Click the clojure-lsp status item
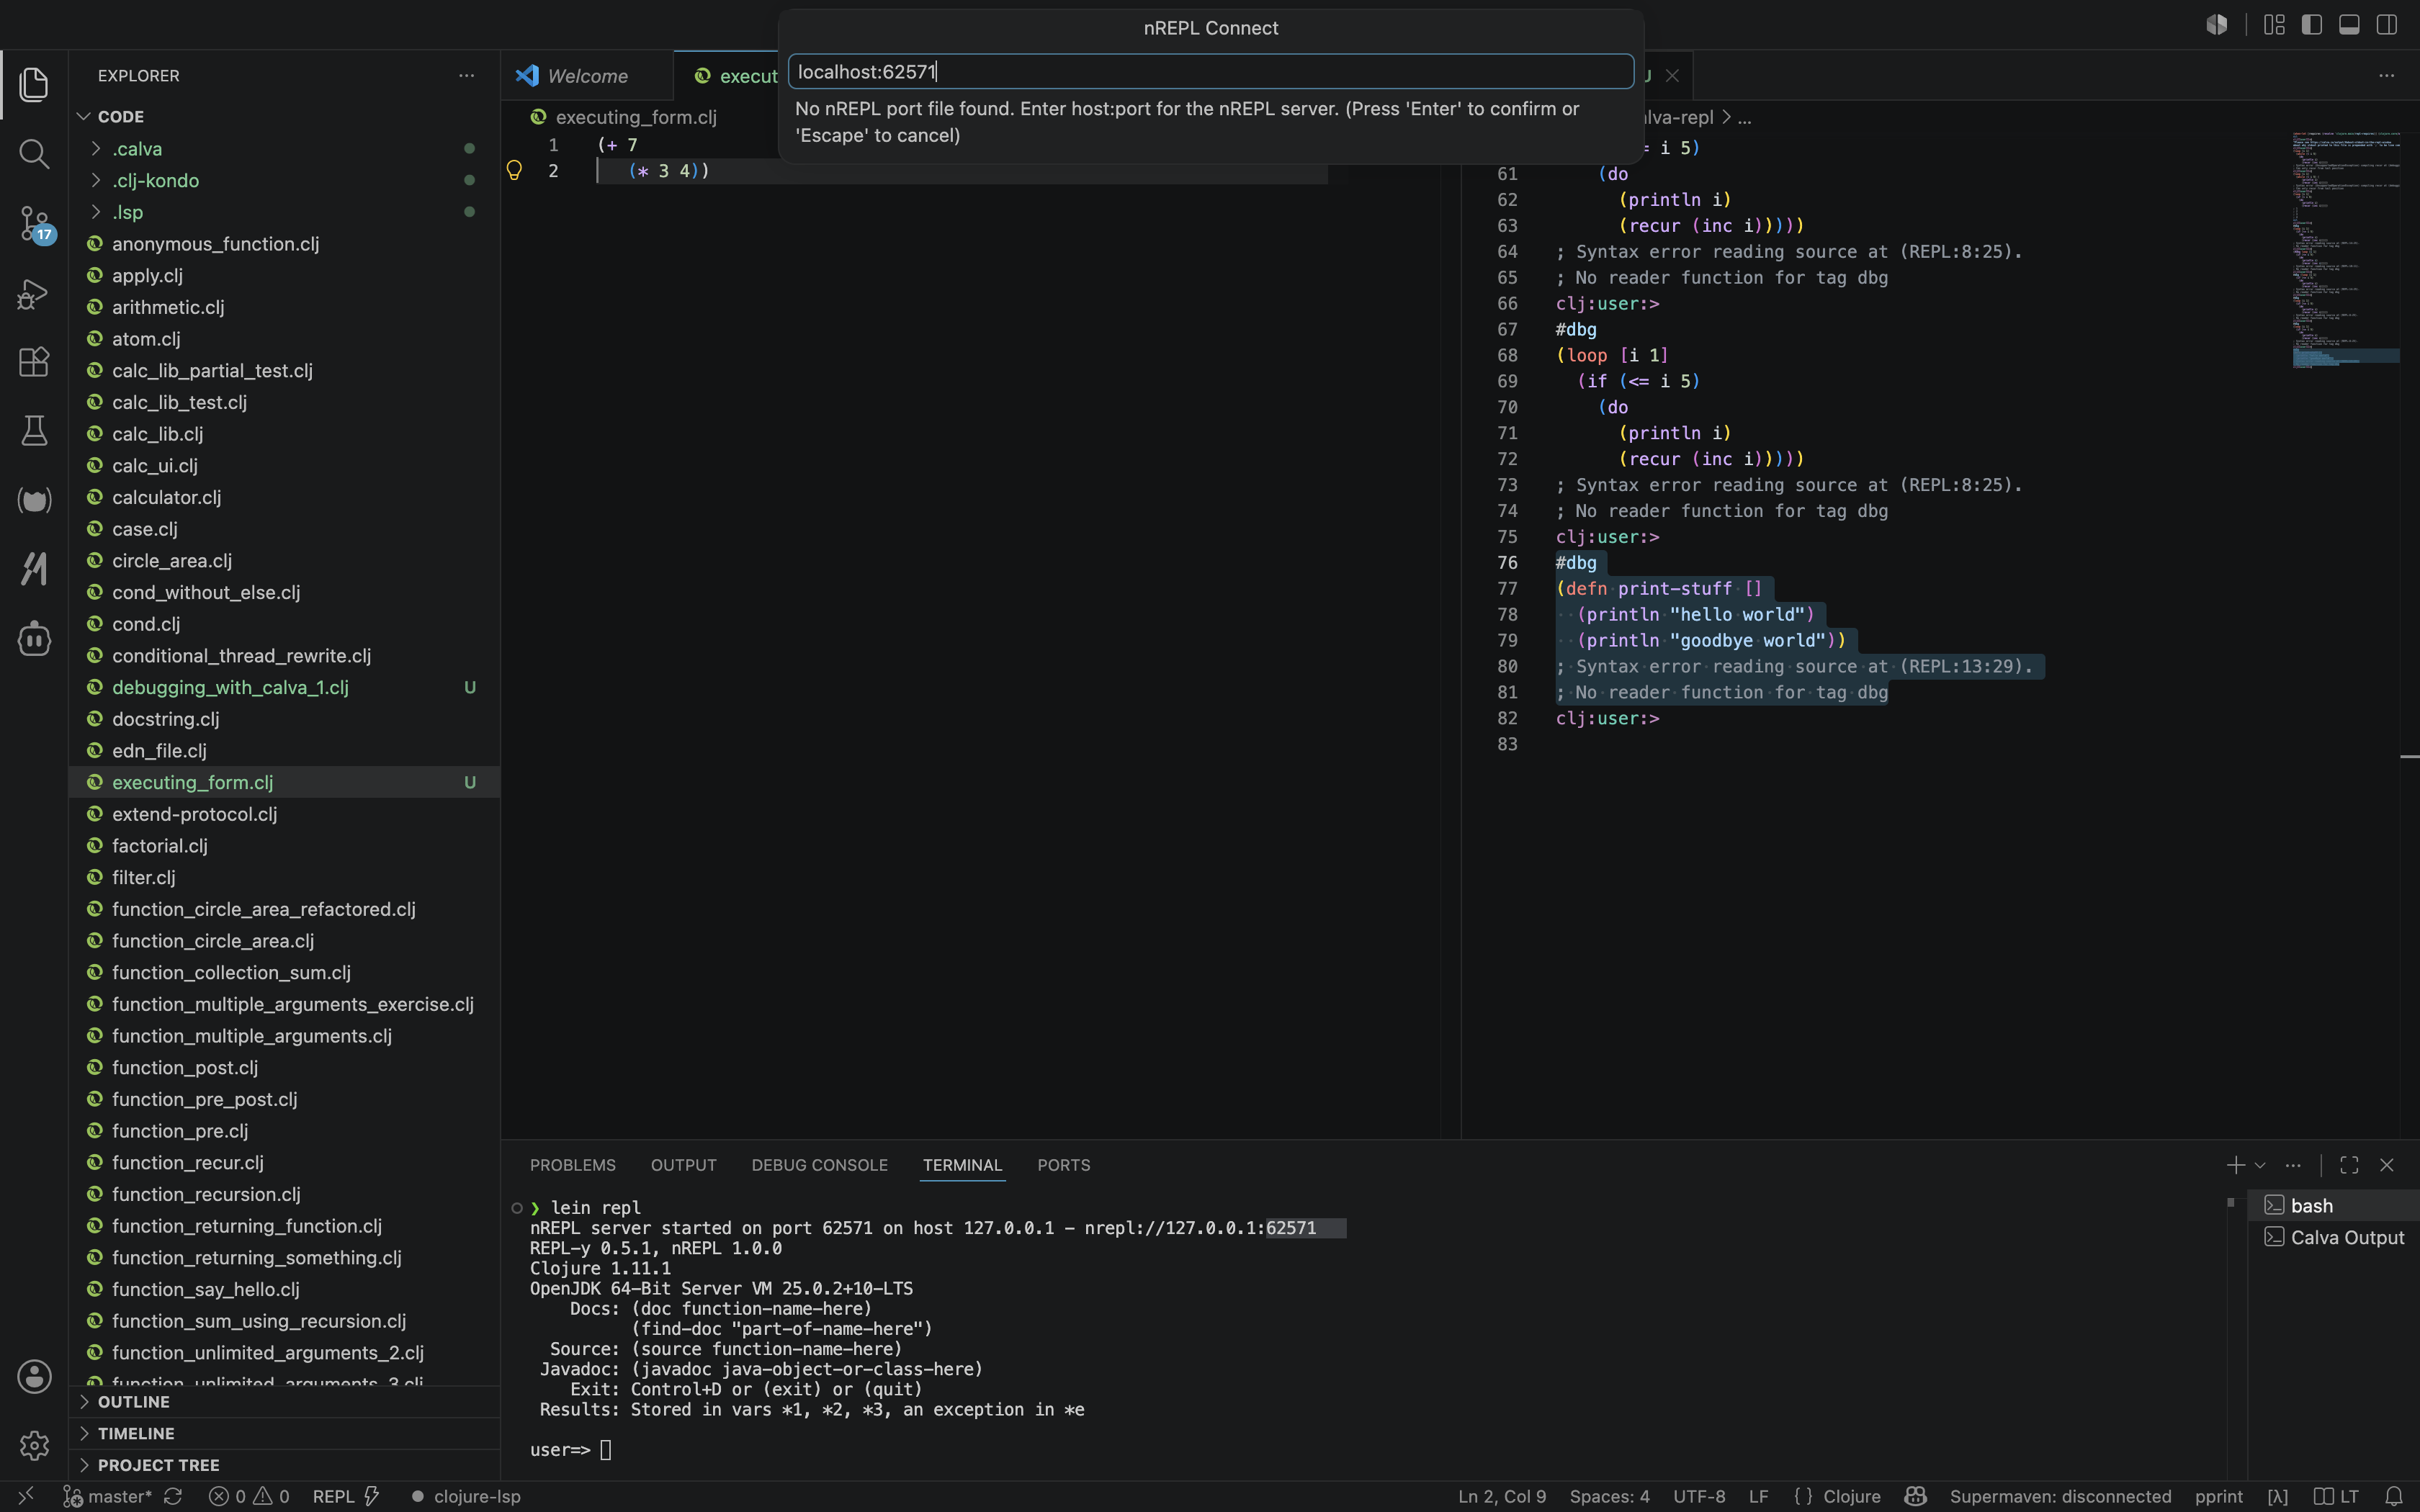Viewport: 2420px width, 1512px height. [x=465, y=1497]
